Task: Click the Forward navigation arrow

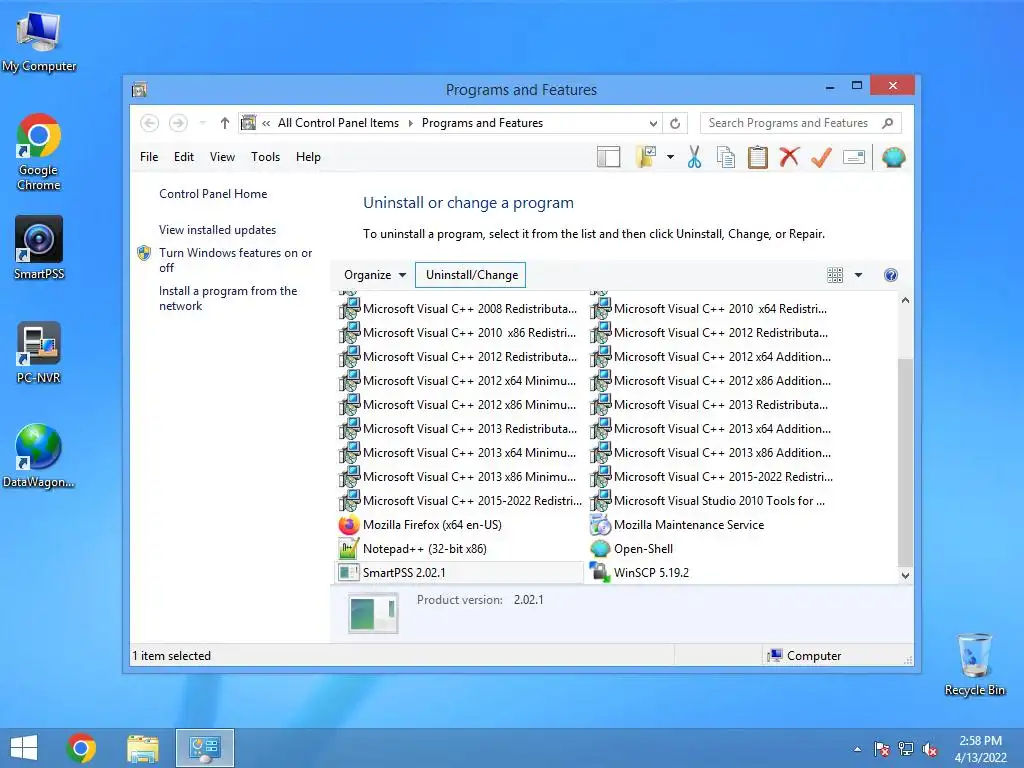Action: click(x=178, y=123)
